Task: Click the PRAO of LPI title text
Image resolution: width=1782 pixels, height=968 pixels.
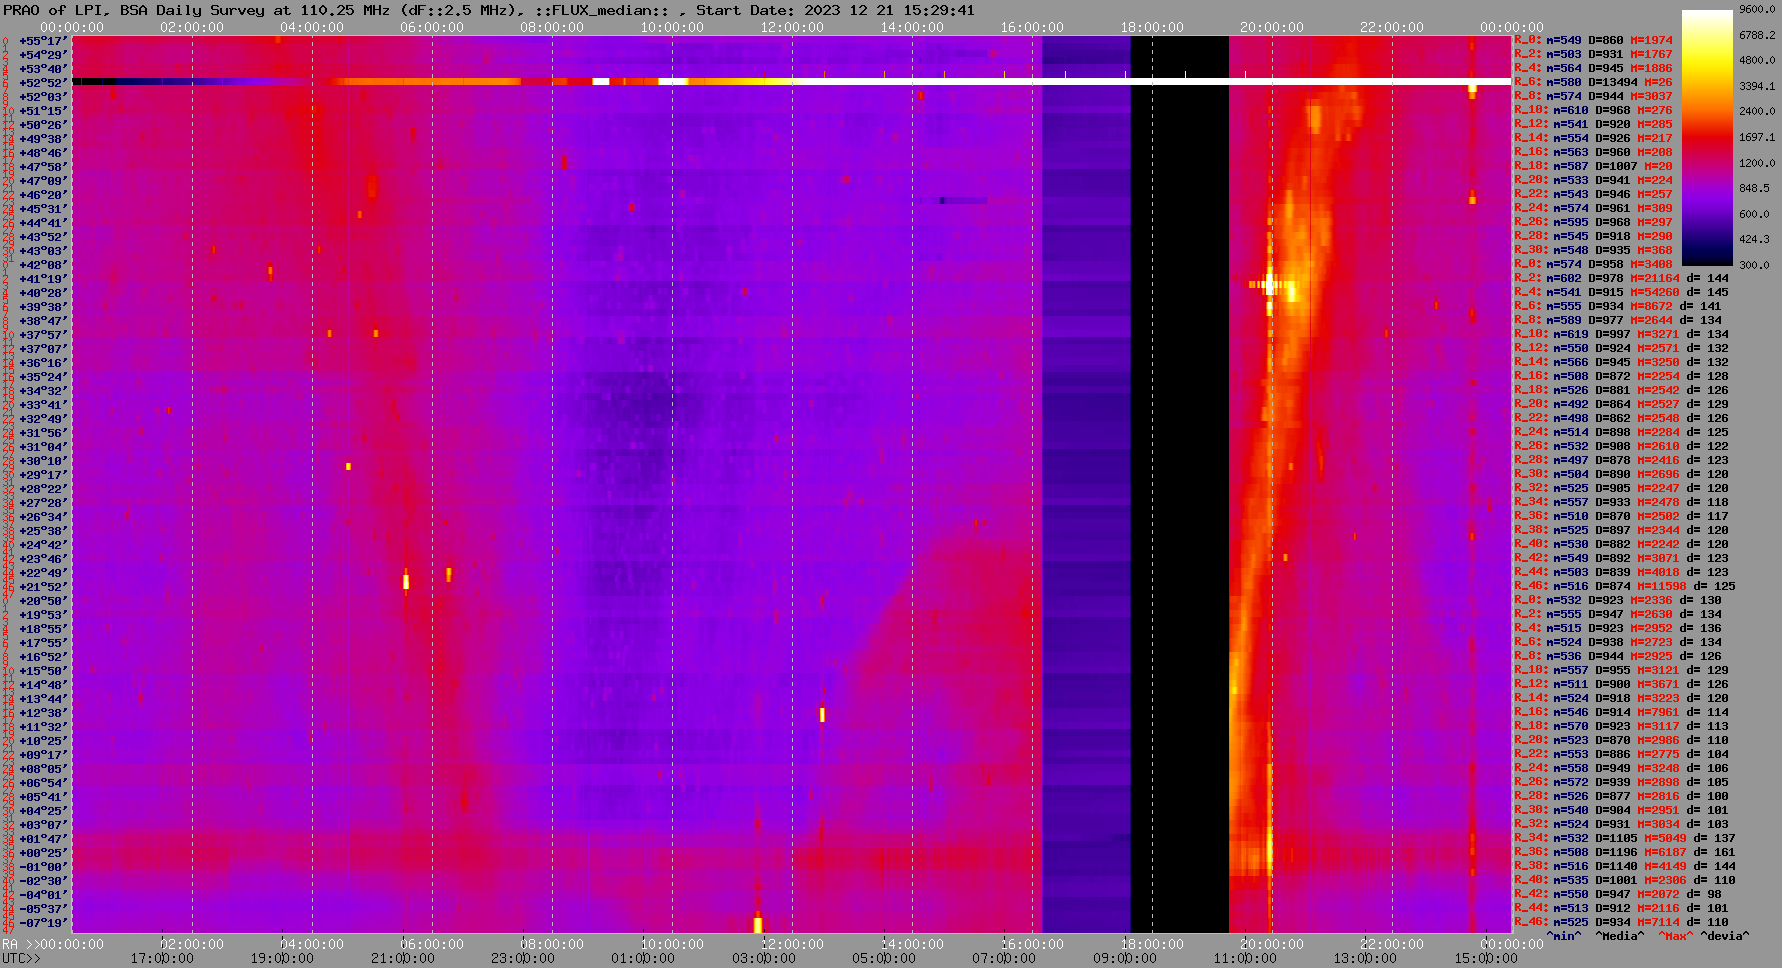Action: tap(56, 10)
